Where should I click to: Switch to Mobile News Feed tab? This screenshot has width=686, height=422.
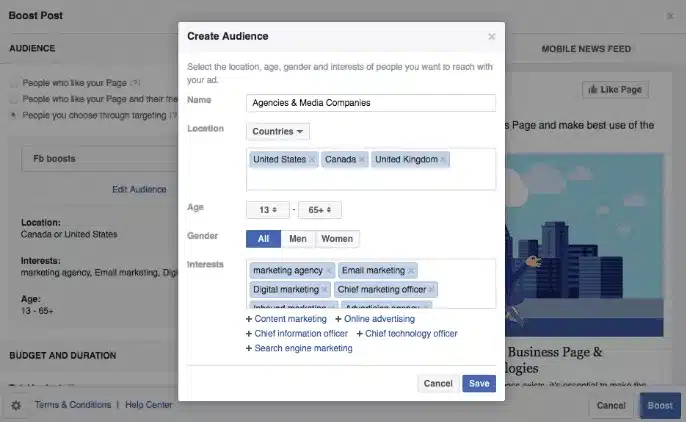click(x=587, y=48)
